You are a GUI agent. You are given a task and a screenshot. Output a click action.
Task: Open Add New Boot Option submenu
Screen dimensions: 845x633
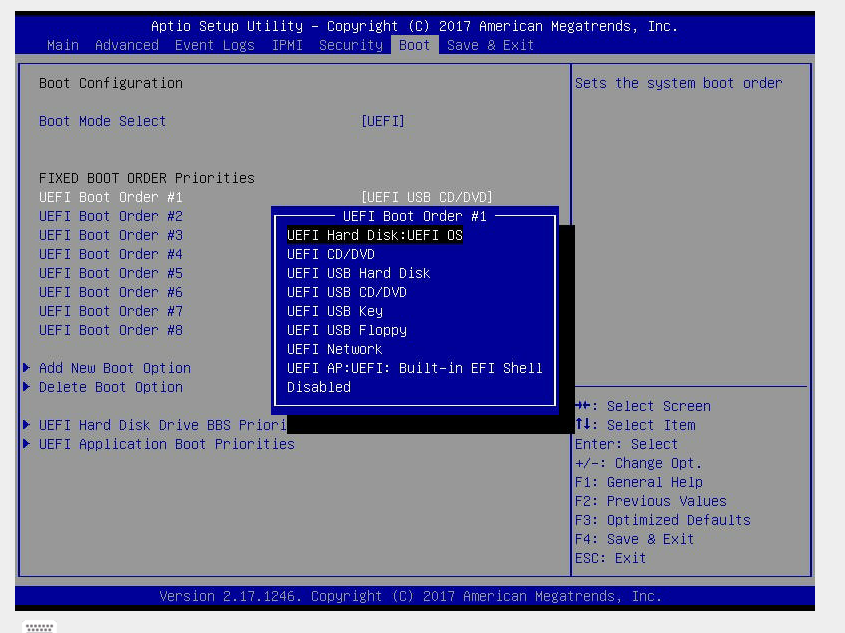coord(115,368)
